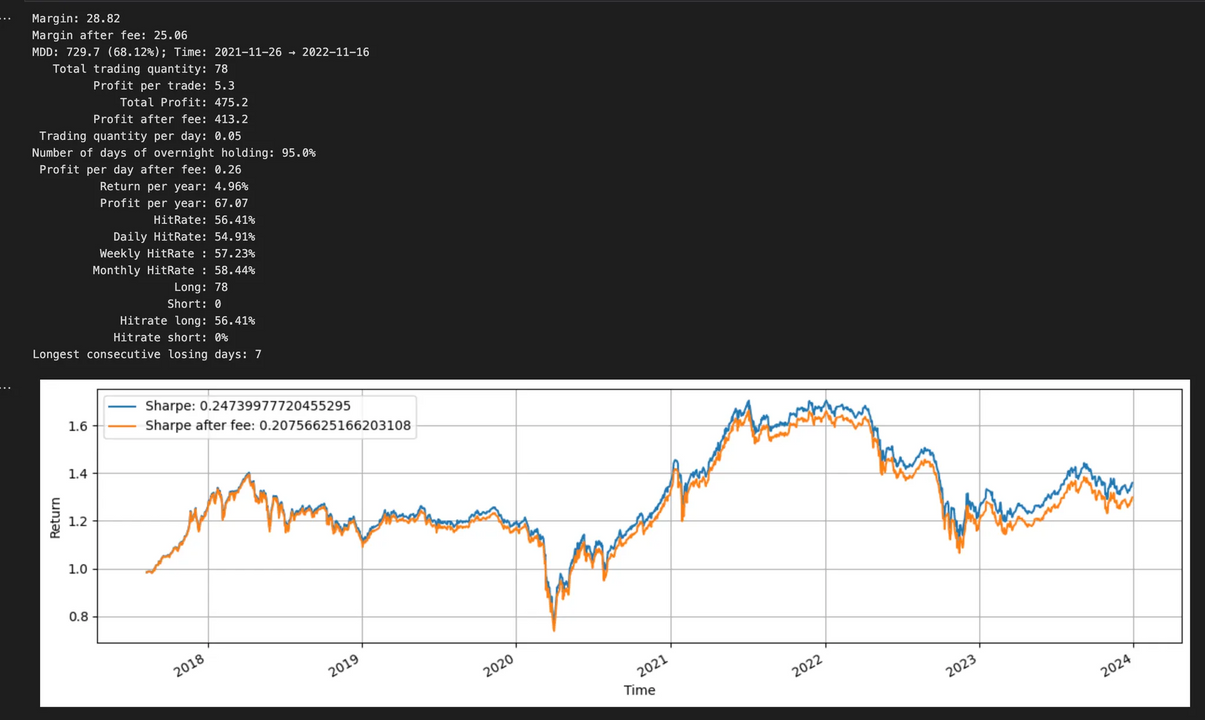
Task: Click the Margin: 28.82 output line
Action: [x=76, y=18]
